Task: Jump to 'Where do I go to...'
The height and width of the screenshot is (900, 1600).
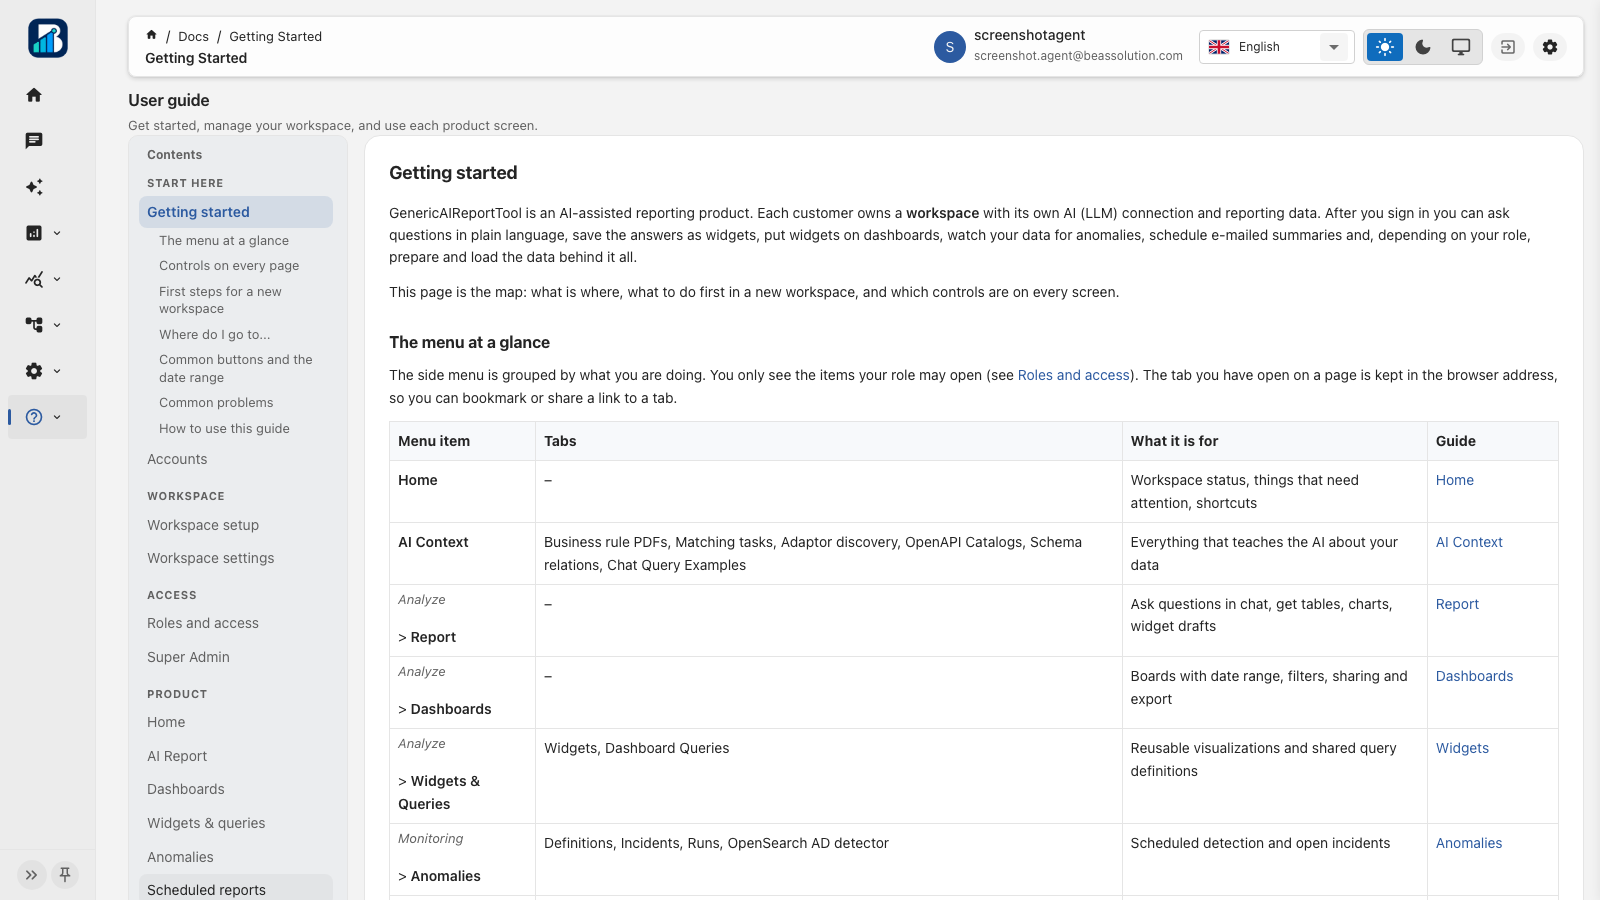Action: (x=214, y=335)
